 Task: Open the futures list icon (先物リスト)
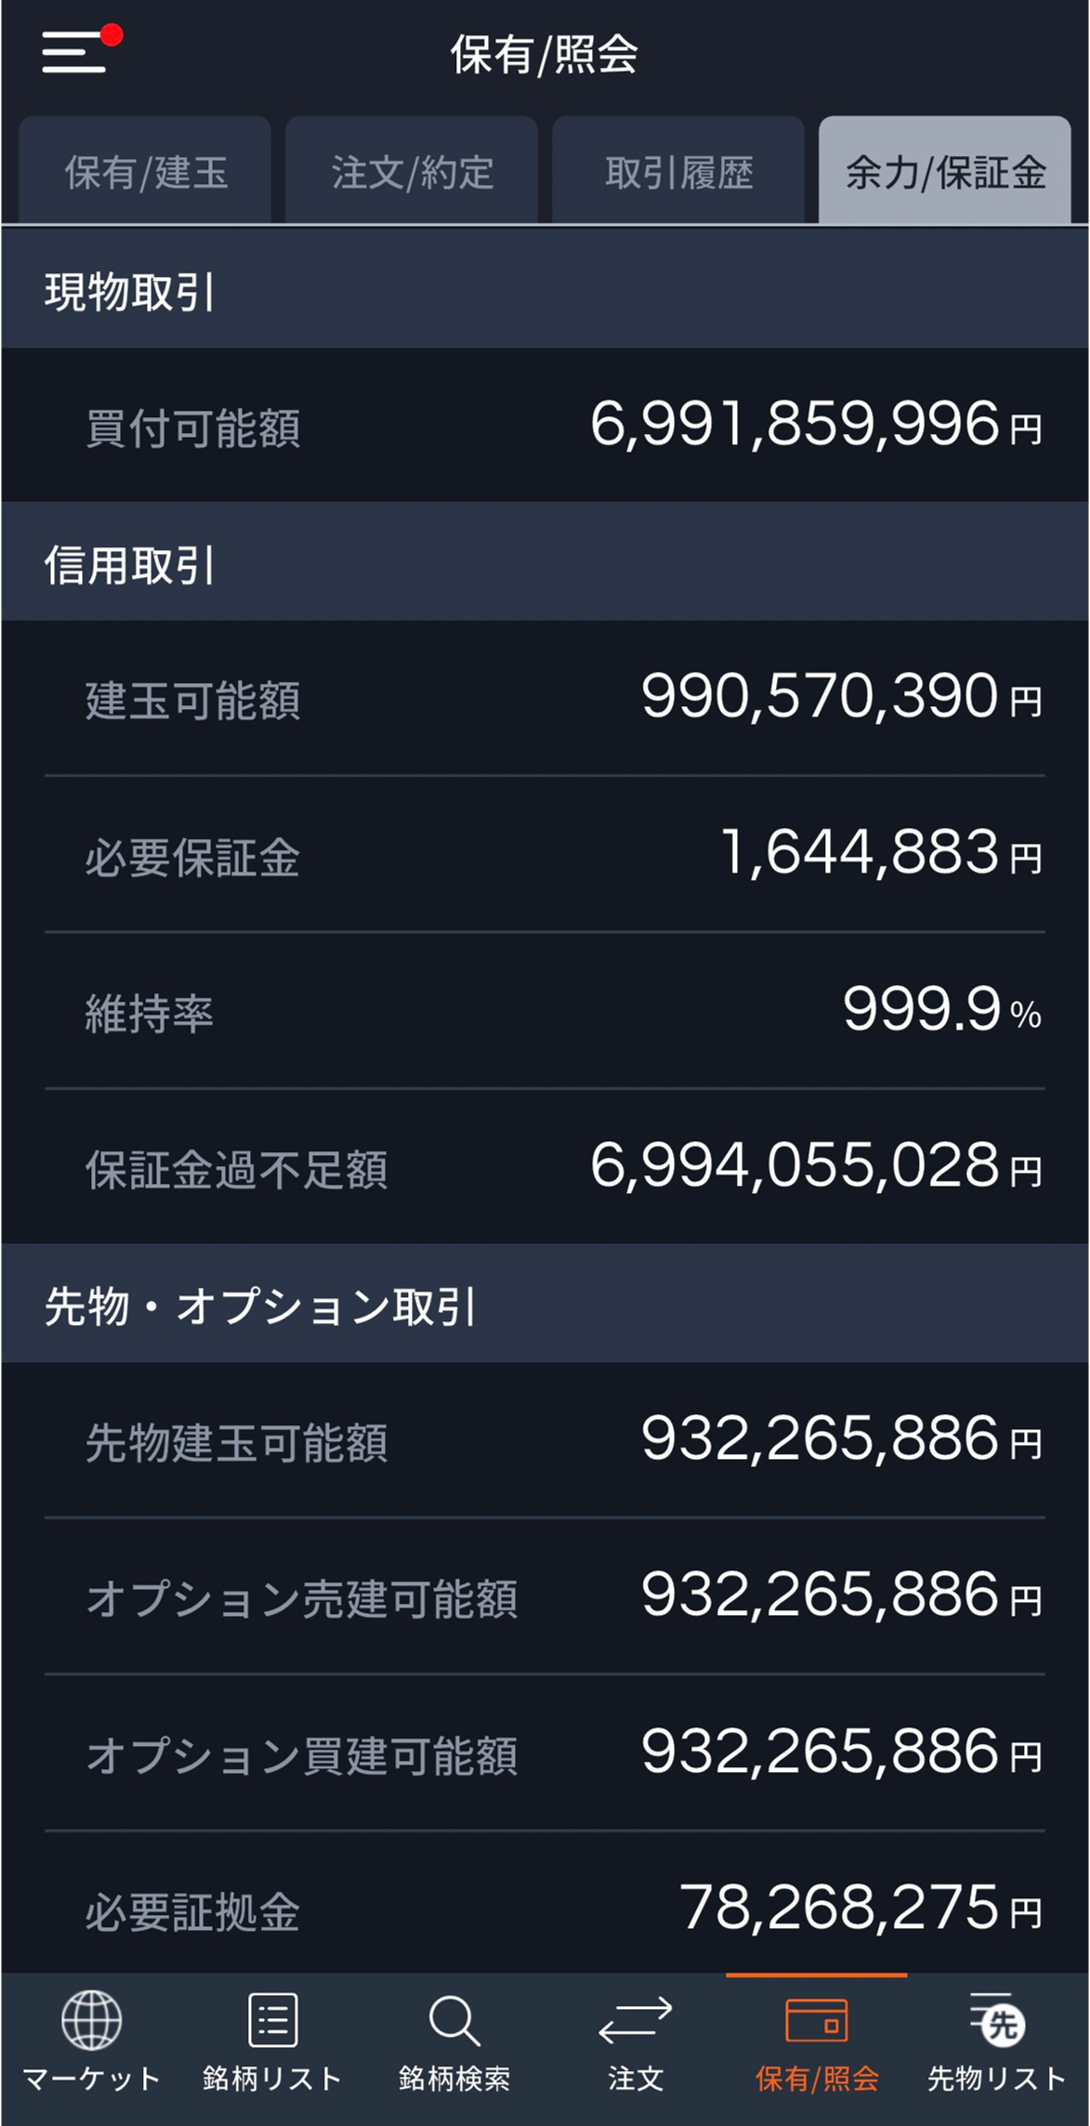pyautogui.click(x=997, y=2021)
